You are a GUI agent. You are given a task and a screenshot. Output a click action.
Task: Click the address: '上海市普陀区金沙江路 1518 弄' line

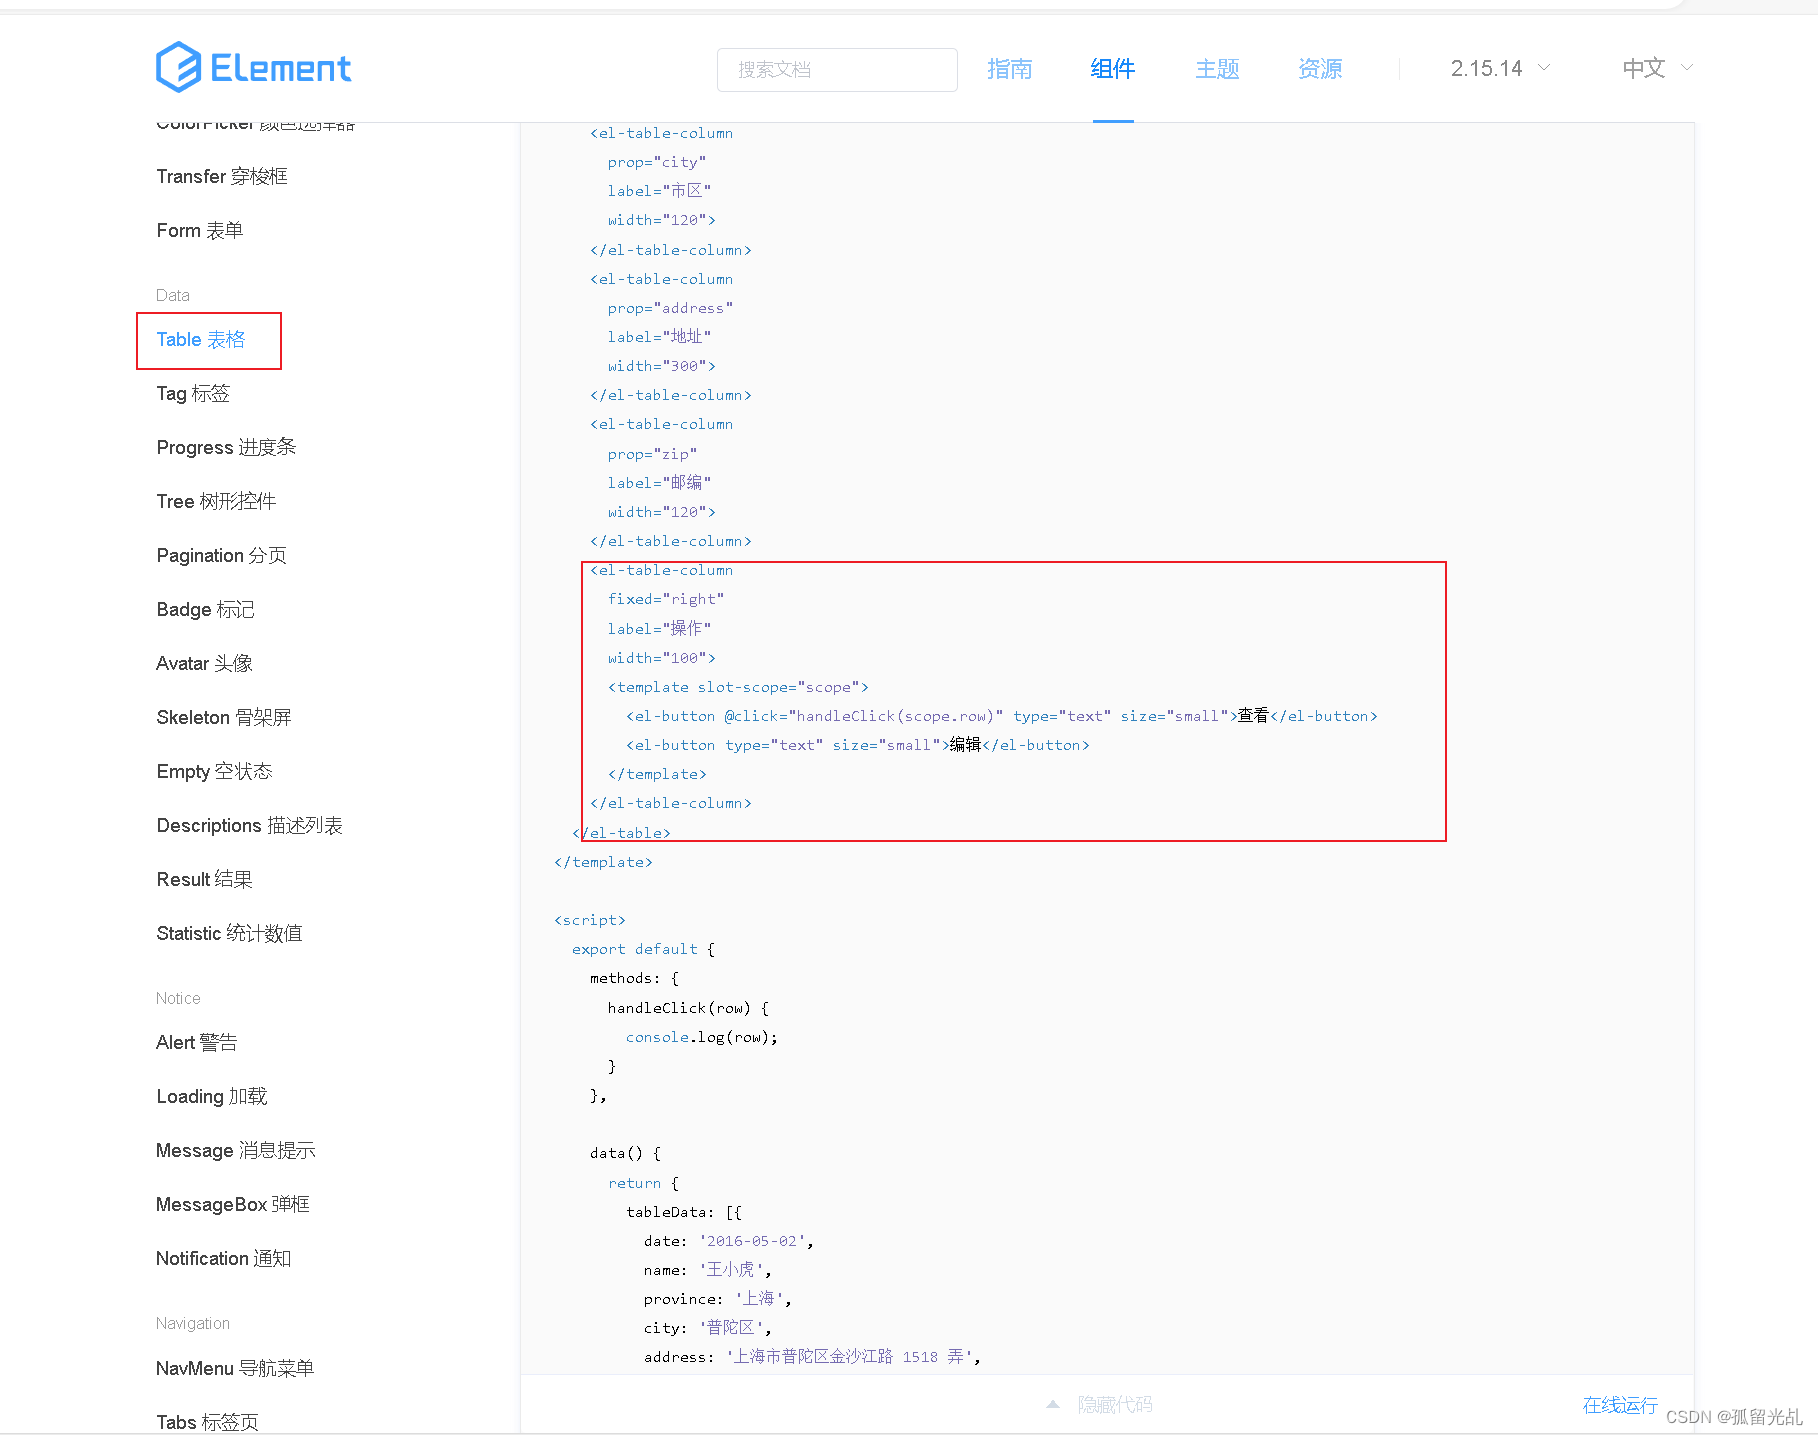[812, 1357]
